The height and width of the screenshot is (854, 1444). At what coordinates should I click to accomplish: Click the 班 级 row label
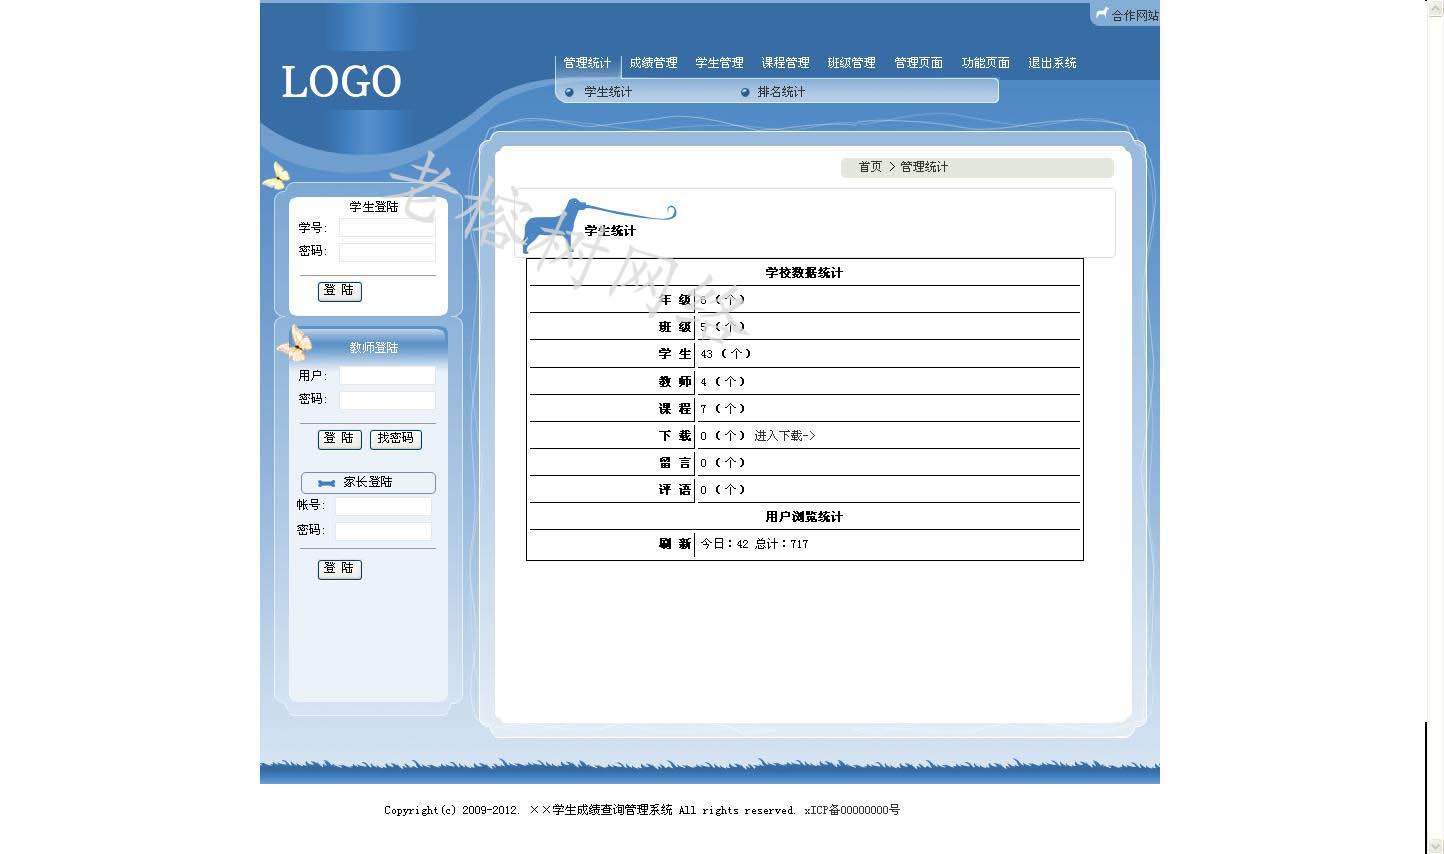(x=675, y=327)
